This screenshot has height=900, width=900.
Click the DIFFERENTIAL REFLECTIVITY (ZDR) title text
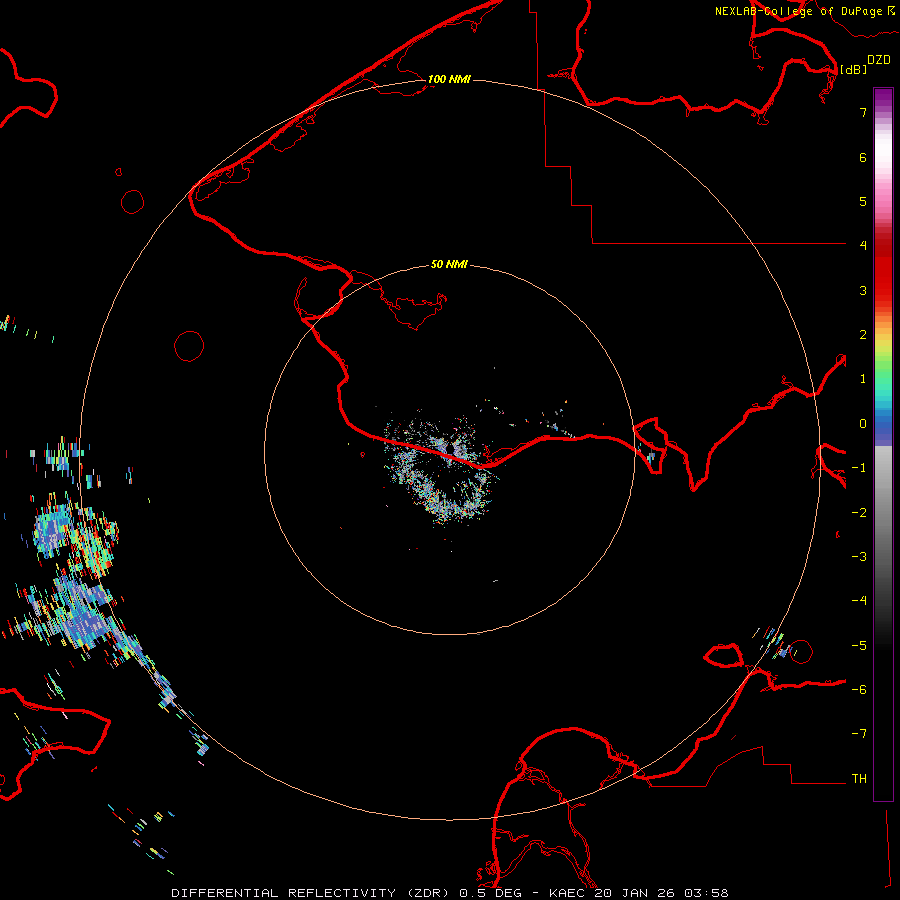click(x=312, y=893)
